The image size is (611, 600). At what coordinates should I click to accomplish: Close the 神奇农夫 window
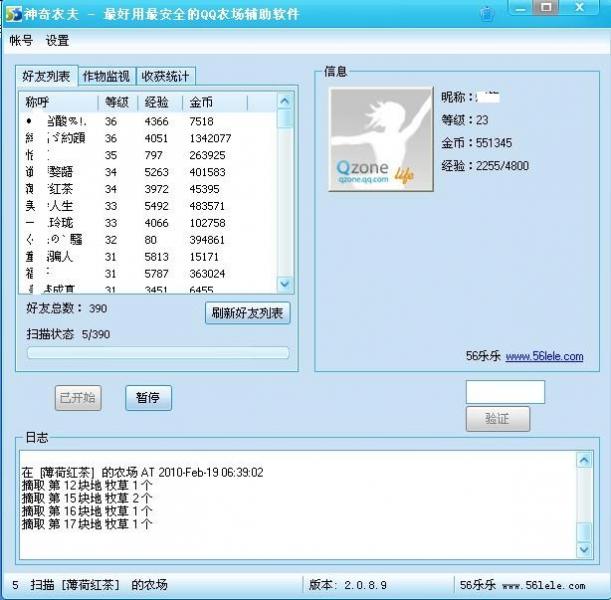click(579, 7)
